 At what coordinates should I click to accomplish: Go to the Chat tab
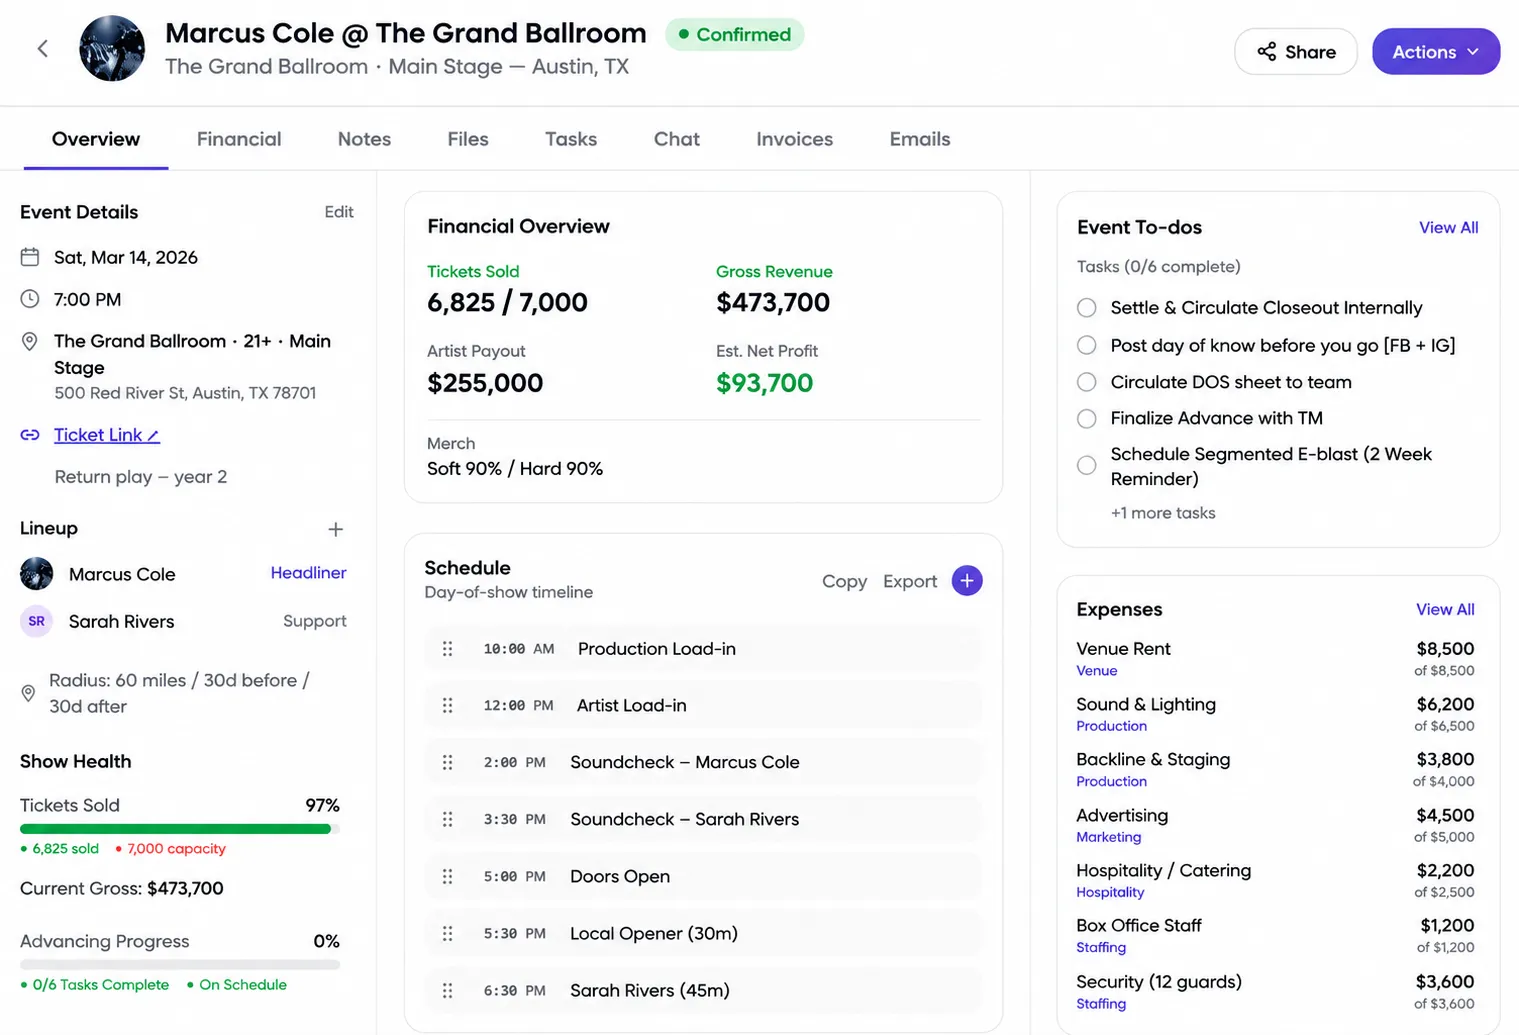pos(677,139)
